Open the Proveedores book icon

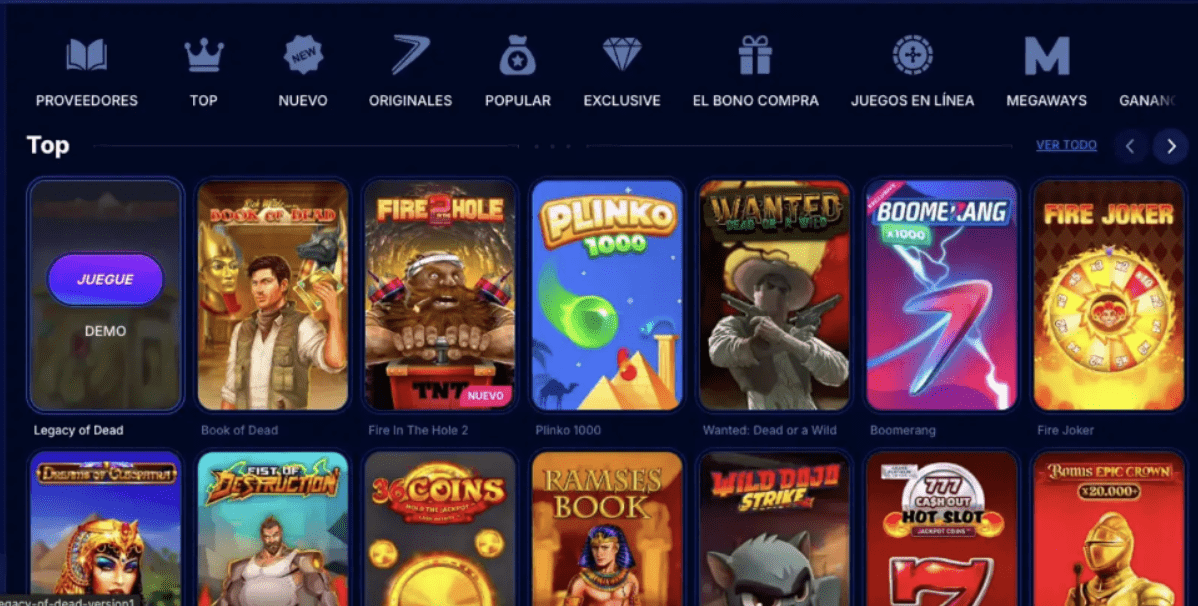(86, 55)
